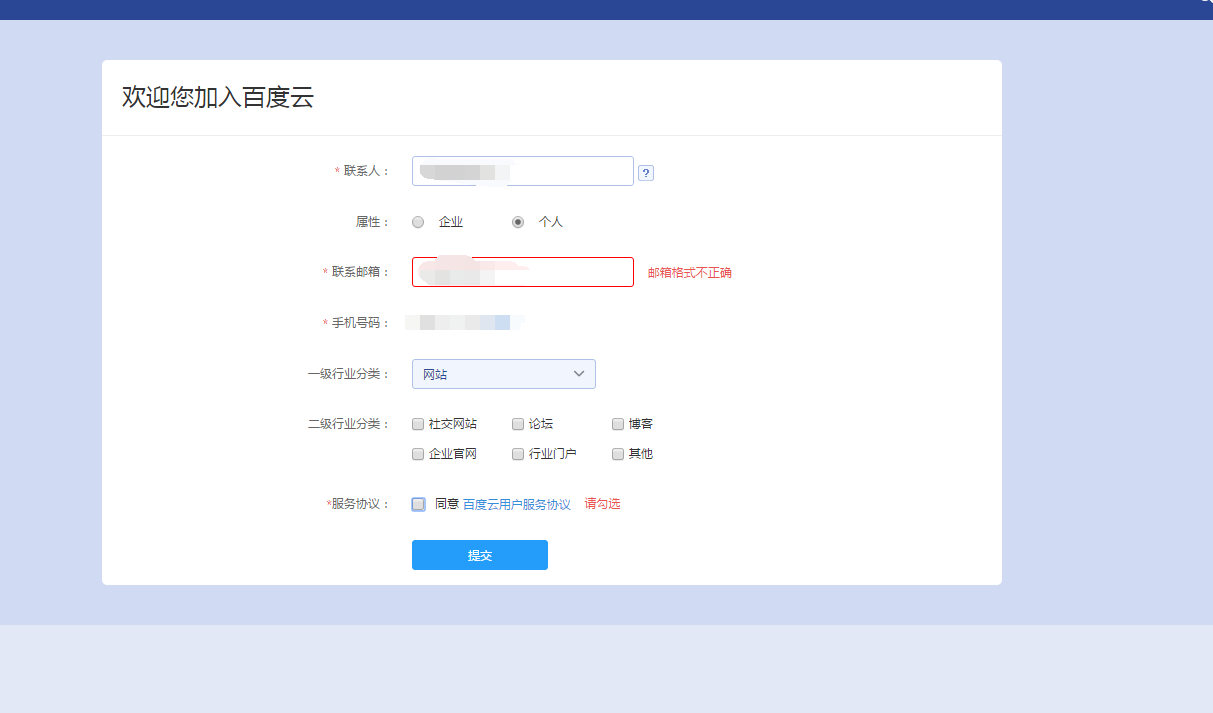Click the 欢迎您加入百度云 heading

click(x=218, y=97)
